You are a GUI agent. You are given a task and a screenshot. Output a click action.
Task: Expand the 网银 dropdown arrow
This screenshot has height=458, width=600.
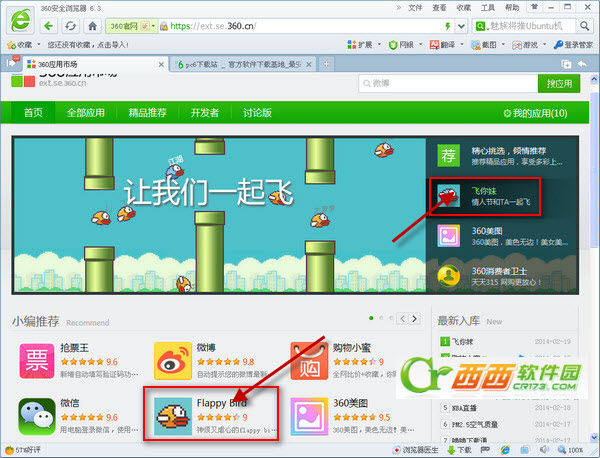(421, 45)
